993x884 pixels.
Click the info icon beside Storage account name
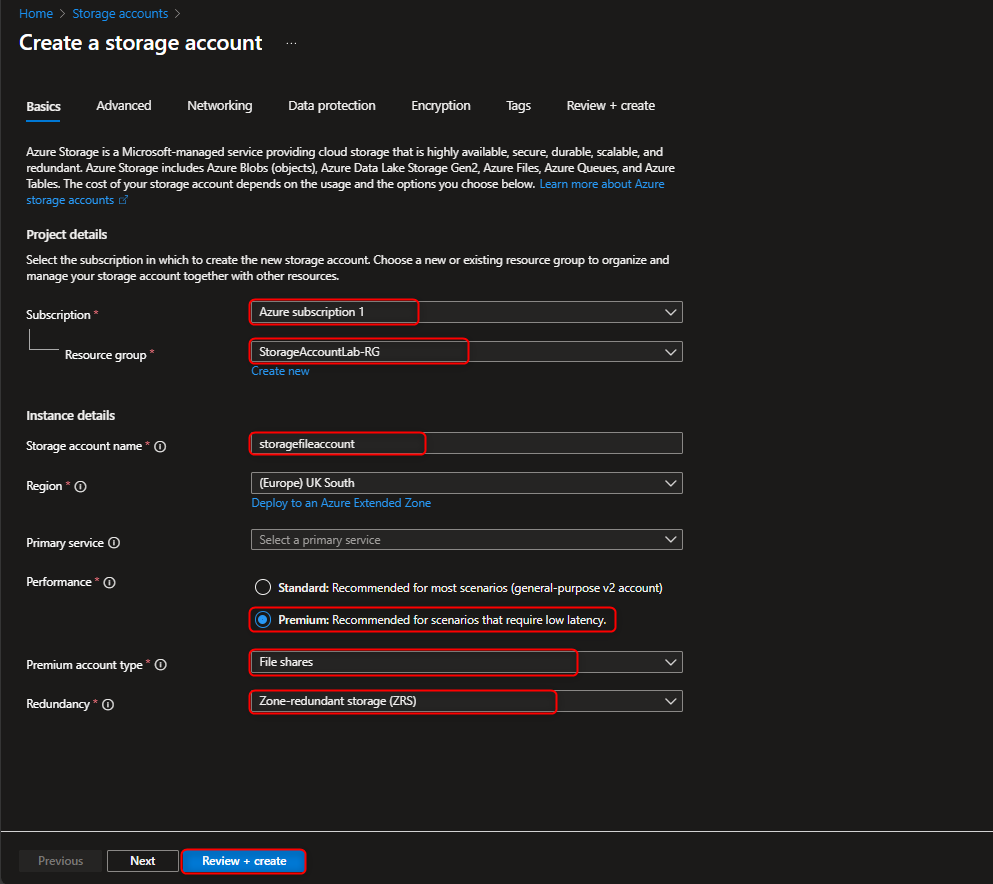click(160, 446)
